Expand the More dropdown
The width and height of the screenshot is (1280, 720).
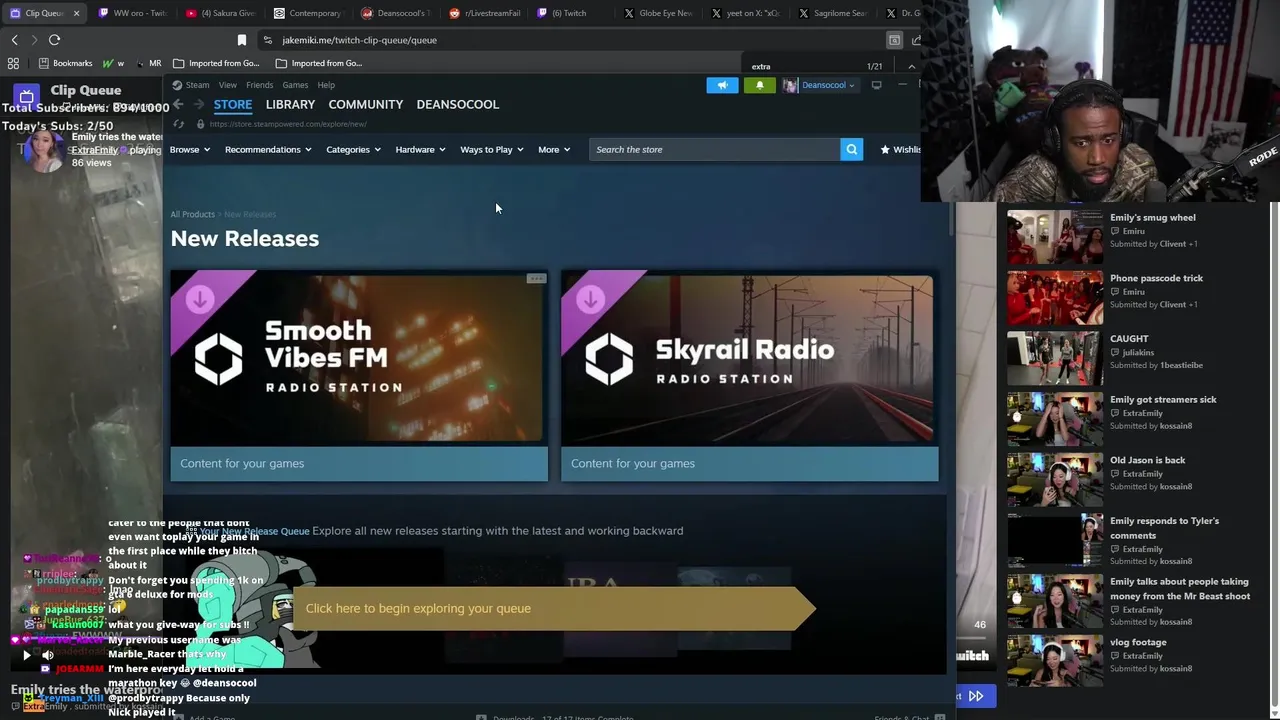[554, 149]
